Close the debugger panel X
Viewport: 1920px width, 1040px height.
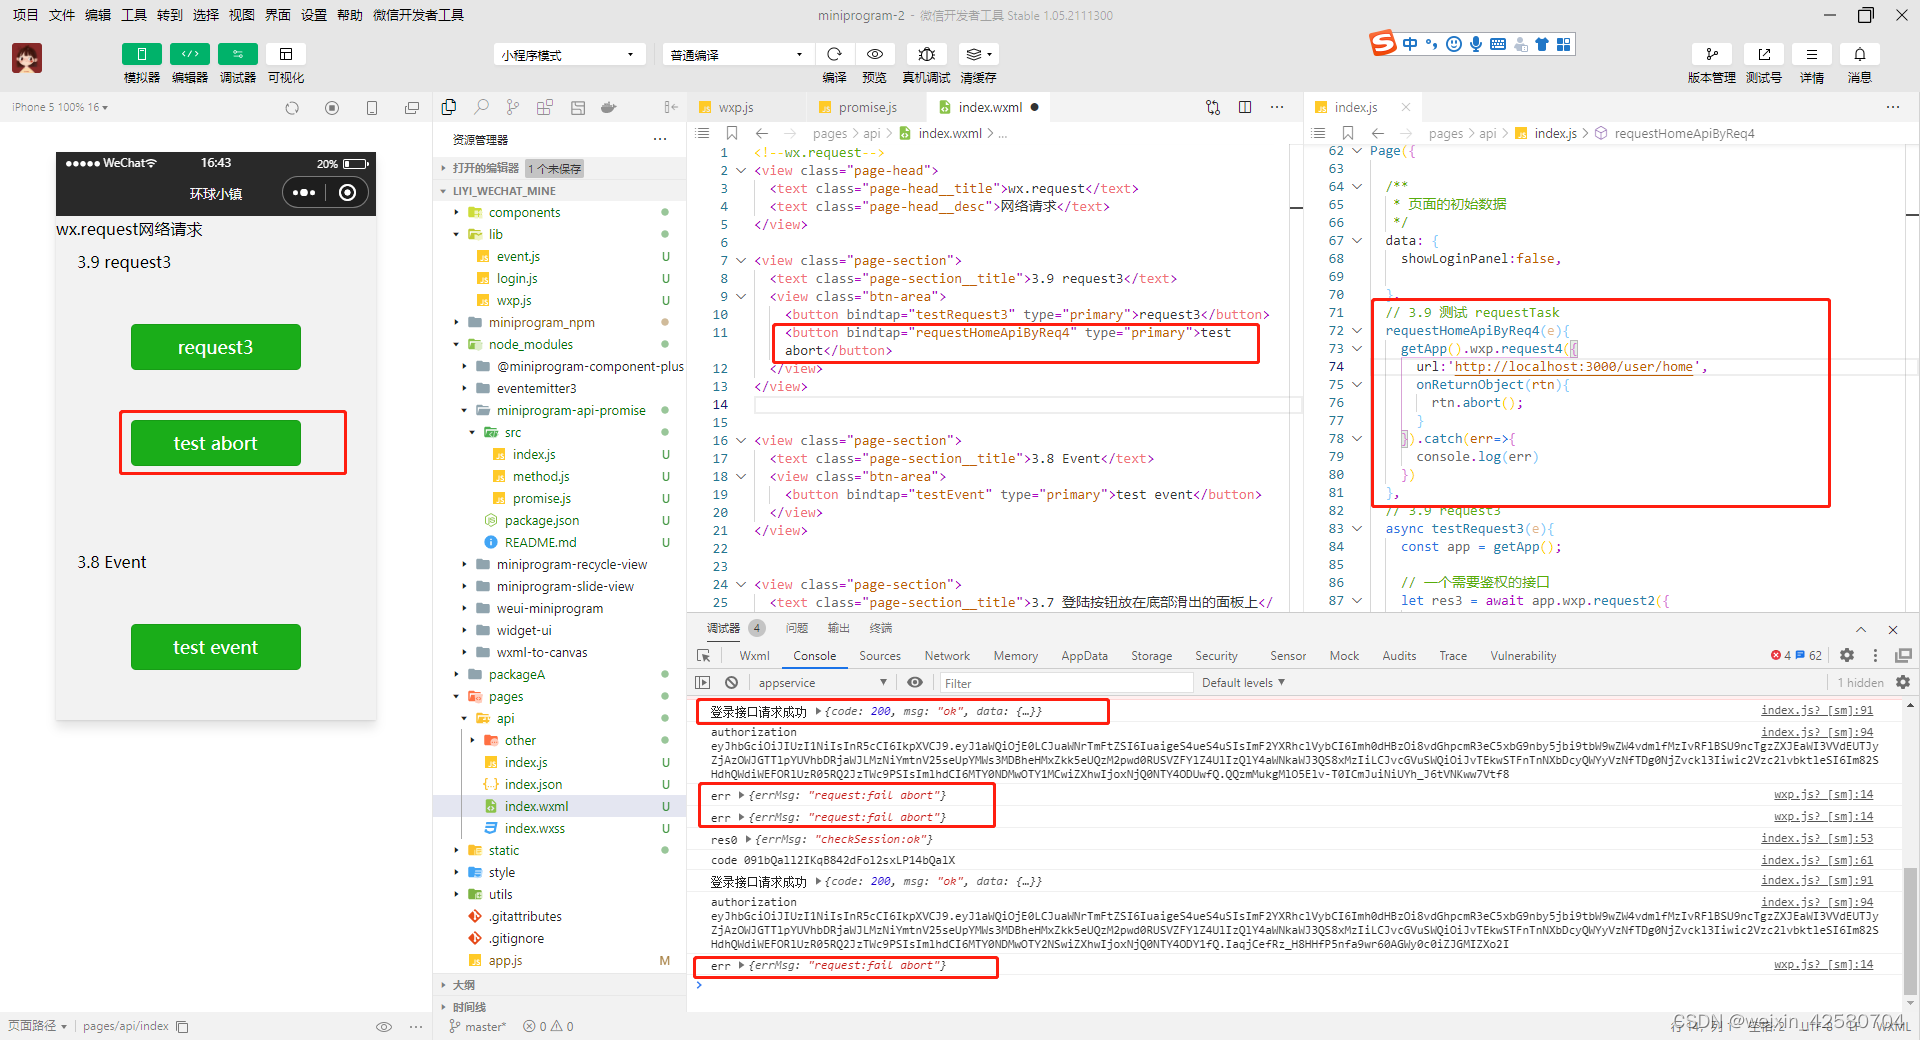pyautogui.click(x=1892, y=630)
